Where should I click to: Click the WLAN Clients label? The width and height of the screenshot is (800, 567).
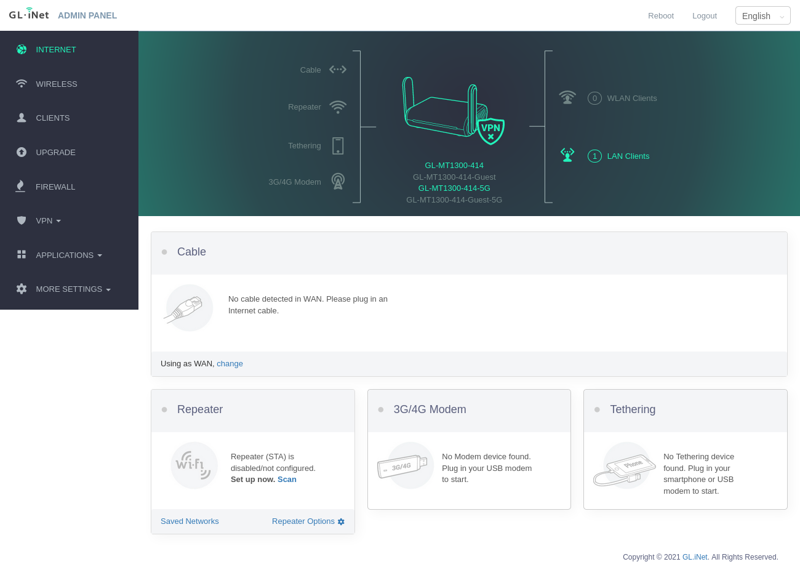coord(632,98)
